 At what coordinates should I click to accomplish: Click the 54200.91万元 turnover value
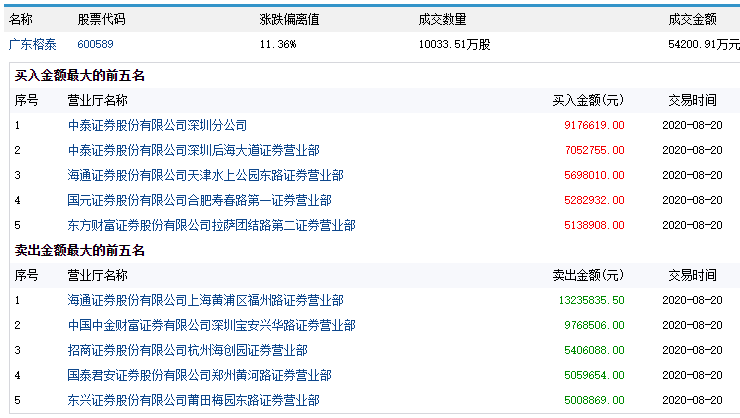tap(704, 44)
